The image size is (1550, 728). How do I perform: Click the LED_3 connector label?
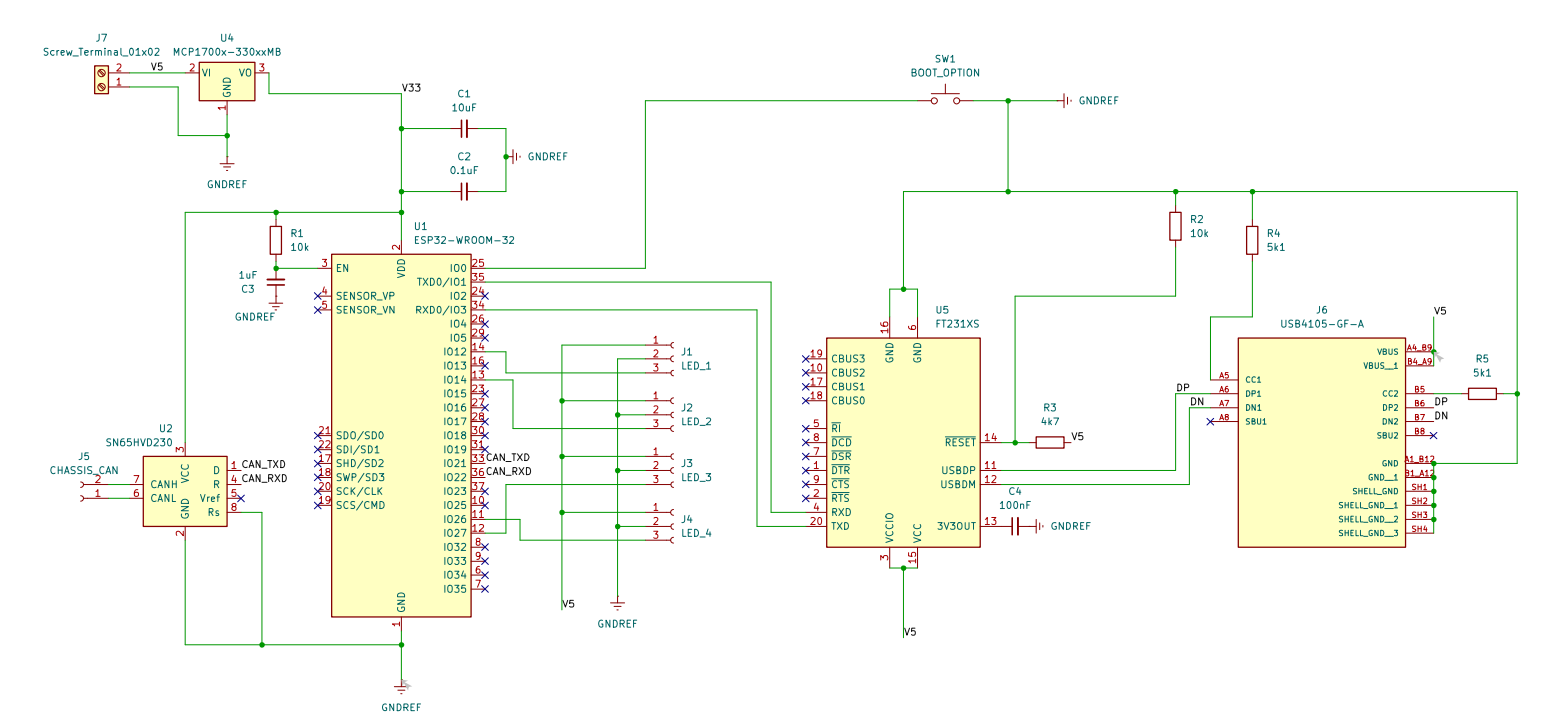click(696, 478)
